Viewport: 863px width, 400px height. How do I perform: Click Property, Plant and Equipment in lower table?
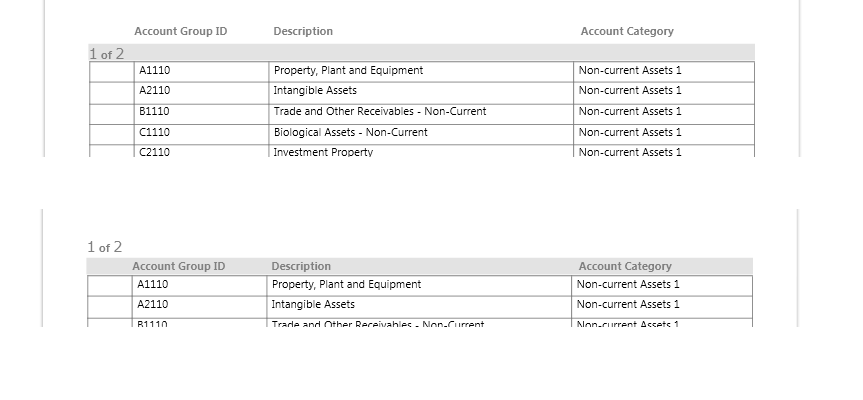click(346, 284)
